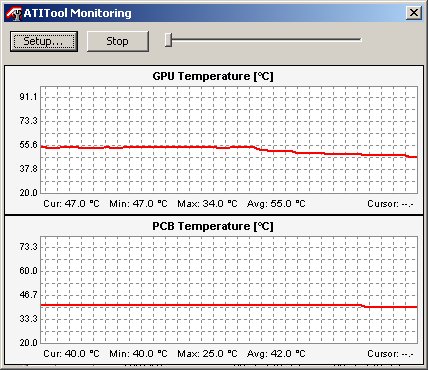Click the ATITool icon in title bar
The width and height of the screenshot is (428, 370).
point(14,13)
